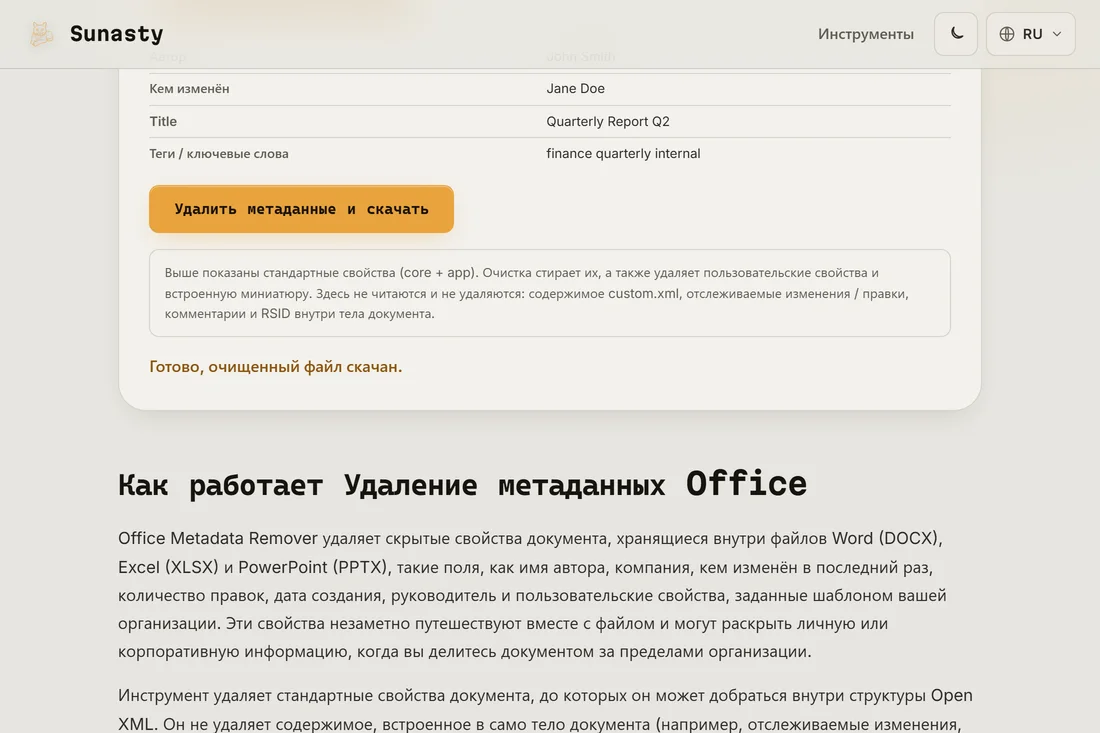Open the Sunasty home link text
Image resolution: width=1100 pixels, height=733 pixels.
(x=116, y=34)
